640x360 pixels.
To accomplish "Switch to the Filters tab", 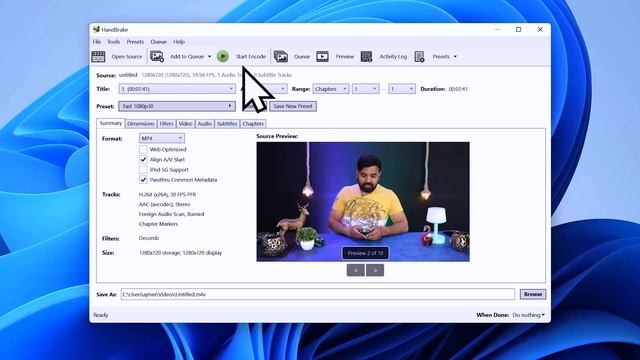I will 166,124.
